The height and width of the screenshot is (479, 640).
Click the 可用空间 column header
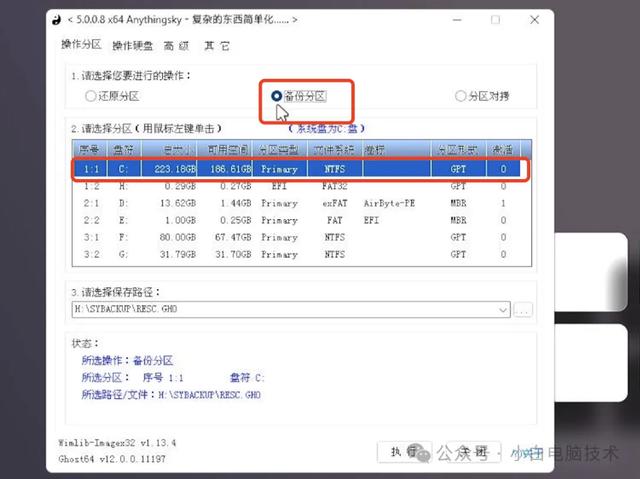point(224,149)
